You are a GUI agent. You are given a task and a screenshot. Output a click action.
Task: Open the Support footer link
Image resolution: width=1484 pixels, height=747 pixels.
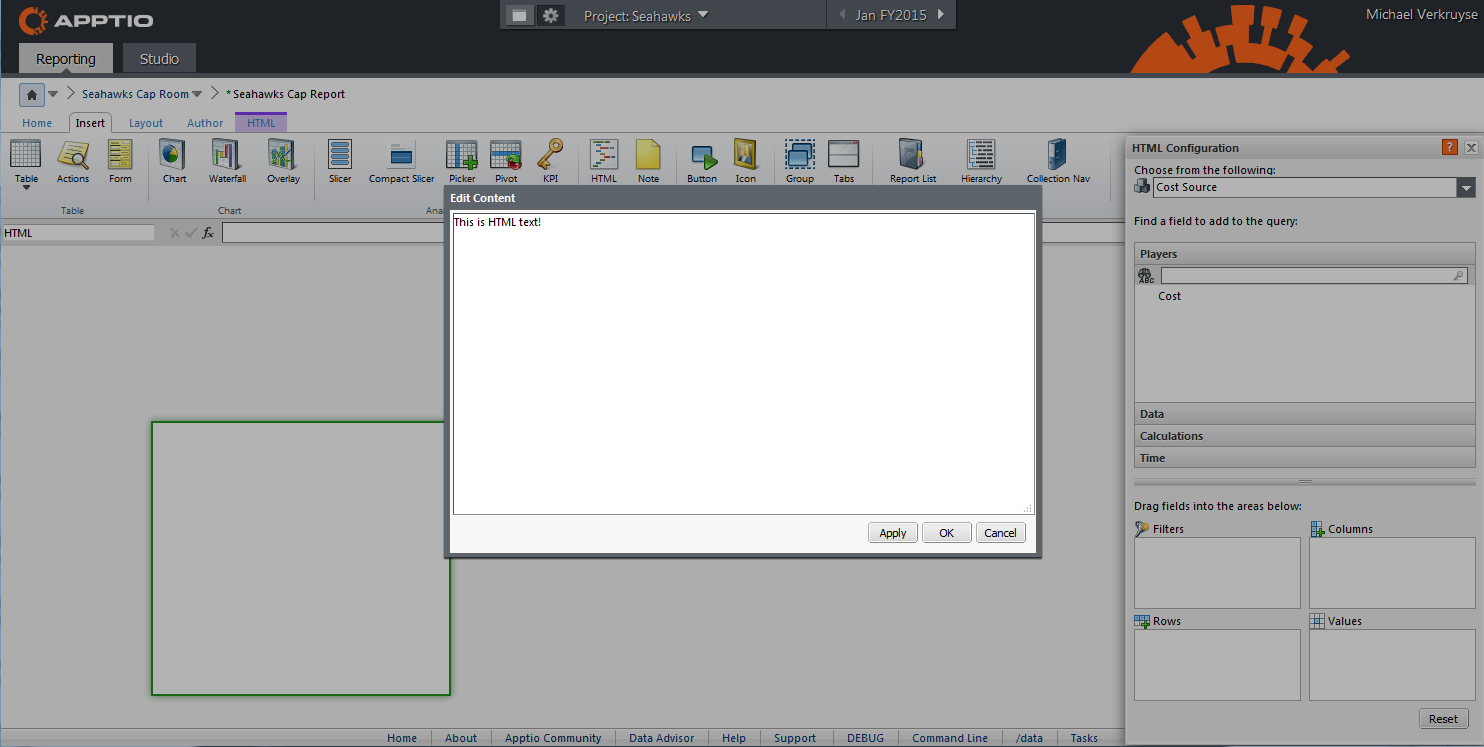point(795,738)
